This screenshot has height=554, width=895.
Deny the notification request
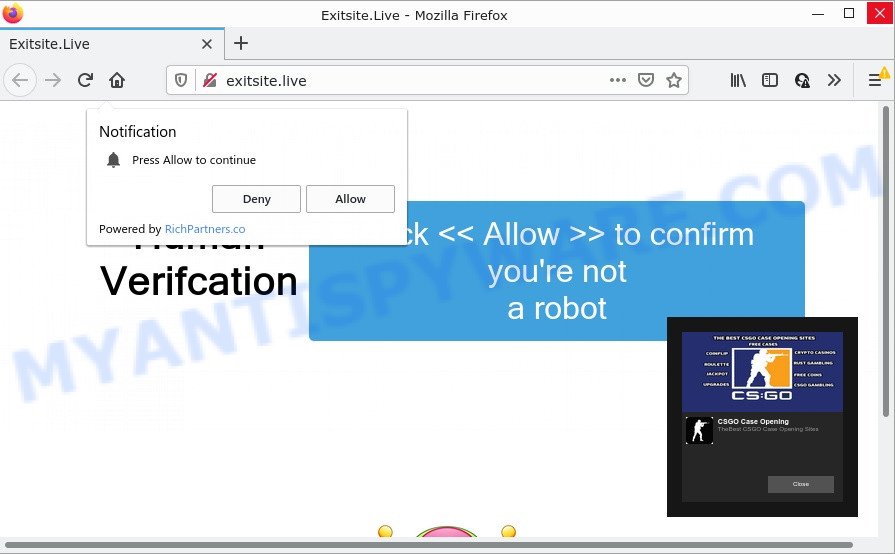(256, 199)
